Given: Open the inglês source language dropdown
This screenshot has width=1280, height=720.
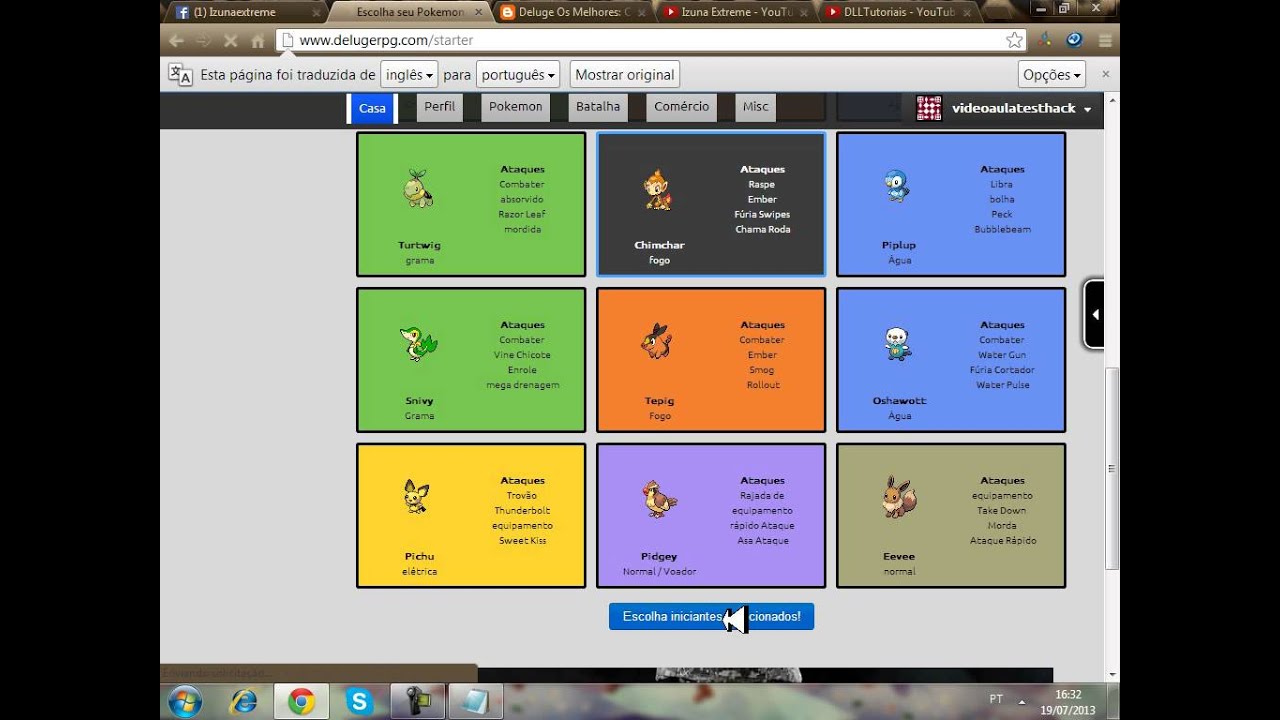Looking at the screenshot, I should (x=410, y=75).
